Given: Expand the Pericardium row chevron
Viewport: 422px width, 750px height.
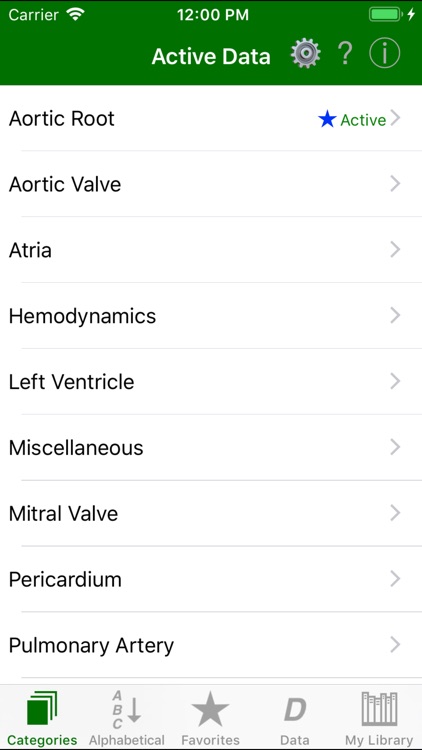Looking at the screenshot, I should pyautogui.click(x=395, y=579).
